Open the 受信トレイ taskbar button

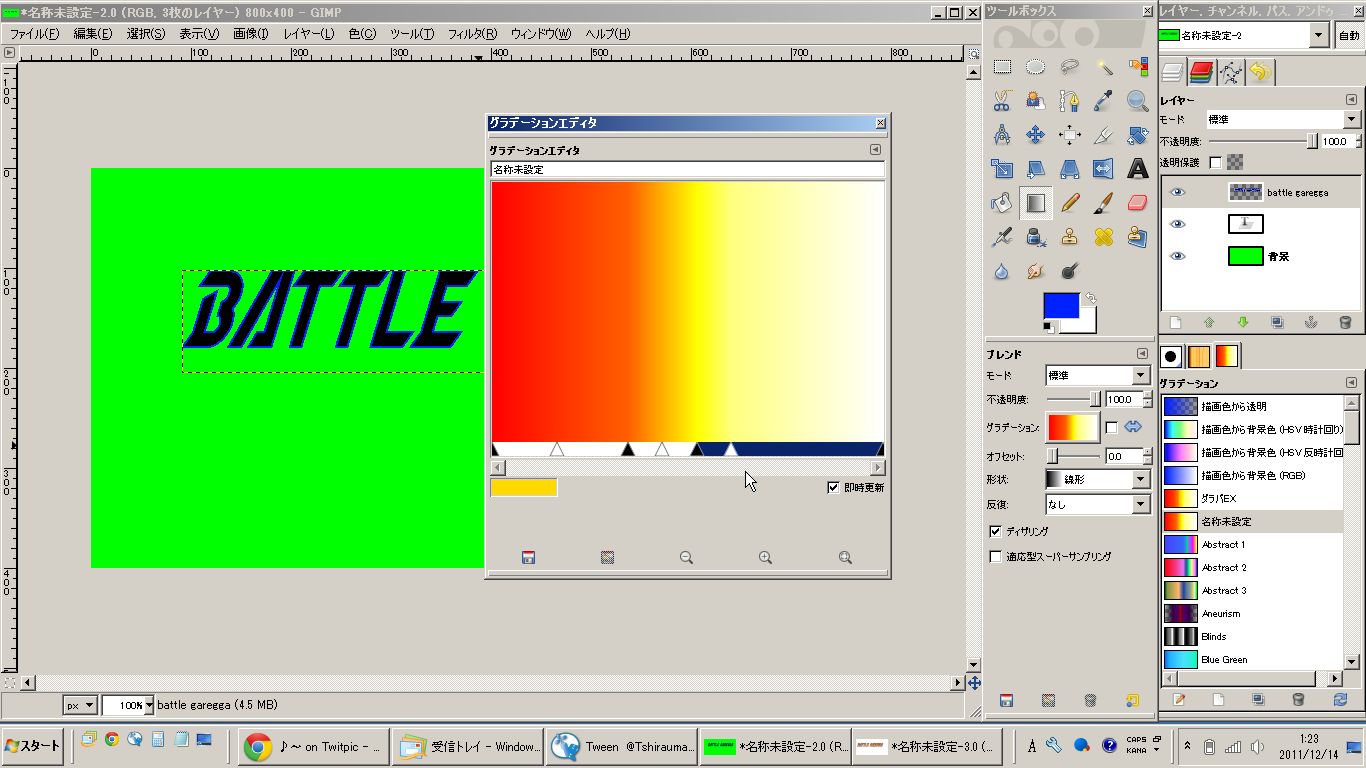469,746
